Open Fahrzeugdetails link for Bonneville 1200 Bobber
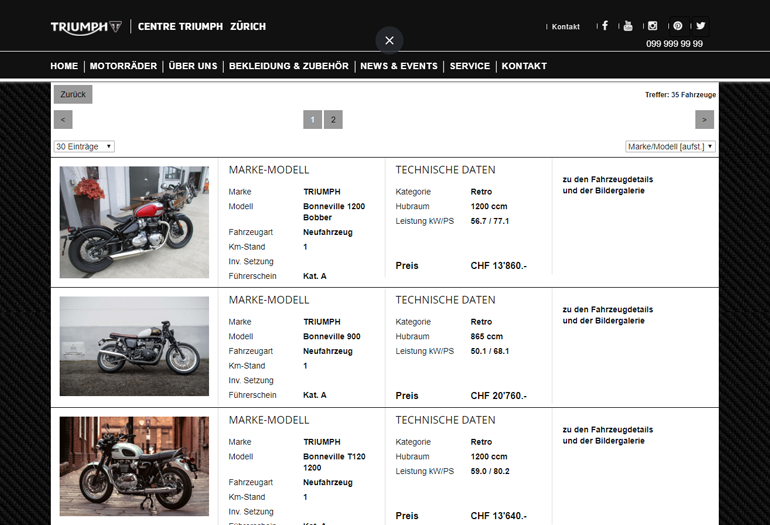 pos(608,185)
